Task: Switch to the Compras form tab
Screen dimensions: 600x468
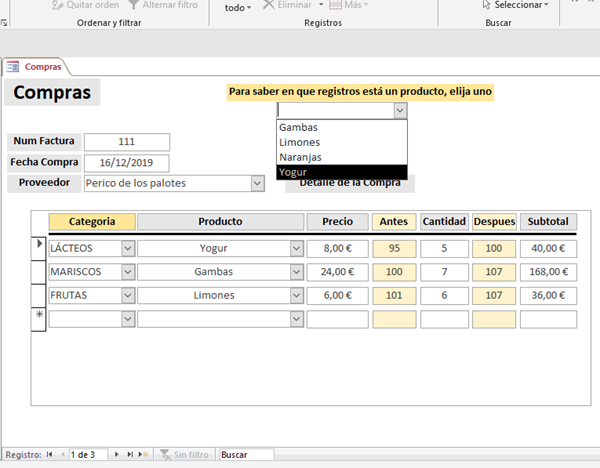Action: [x=36, y=67]
